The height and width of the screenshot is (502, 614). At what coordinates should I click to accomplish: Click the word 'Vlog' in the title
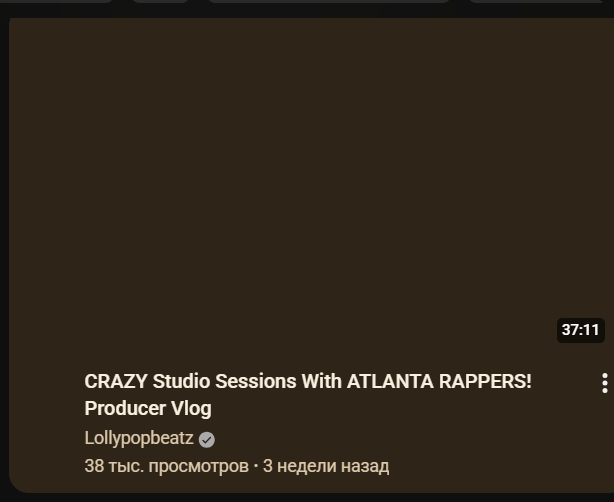[x=191, y=408]
